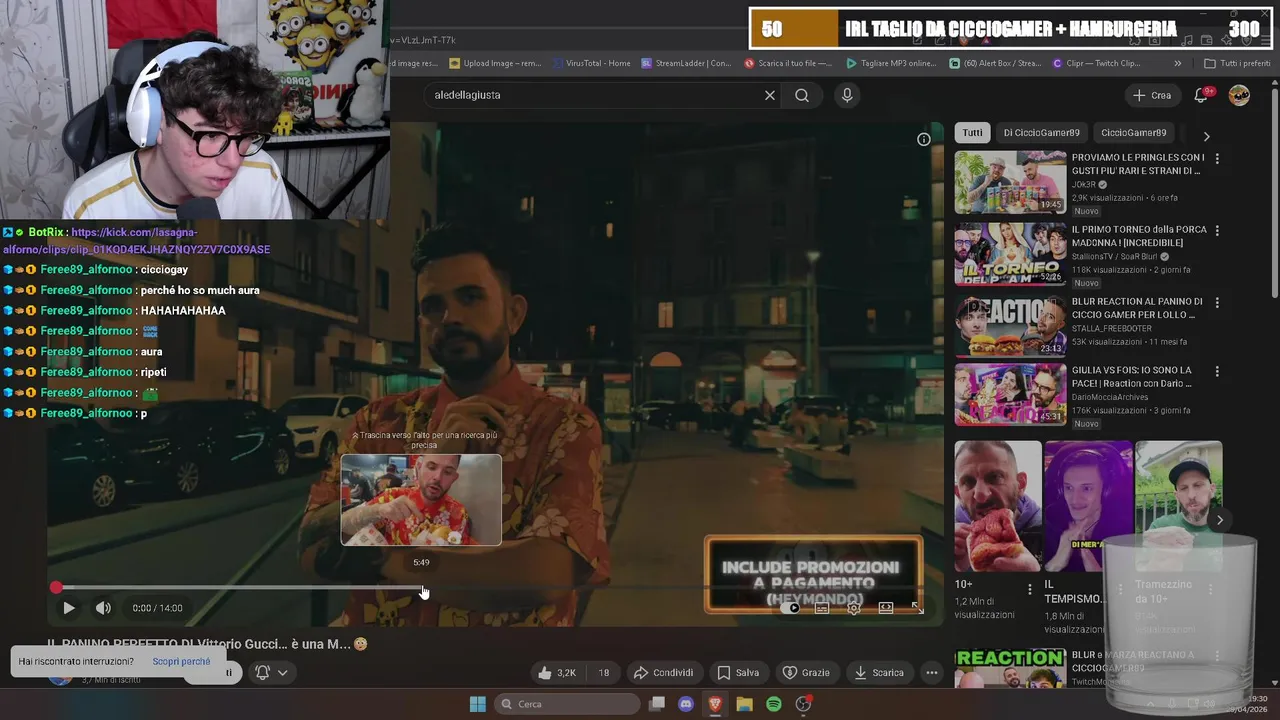Click the Grazie button
The width and height of the screenshot is (1280, 720).
(x=806, y=673)
